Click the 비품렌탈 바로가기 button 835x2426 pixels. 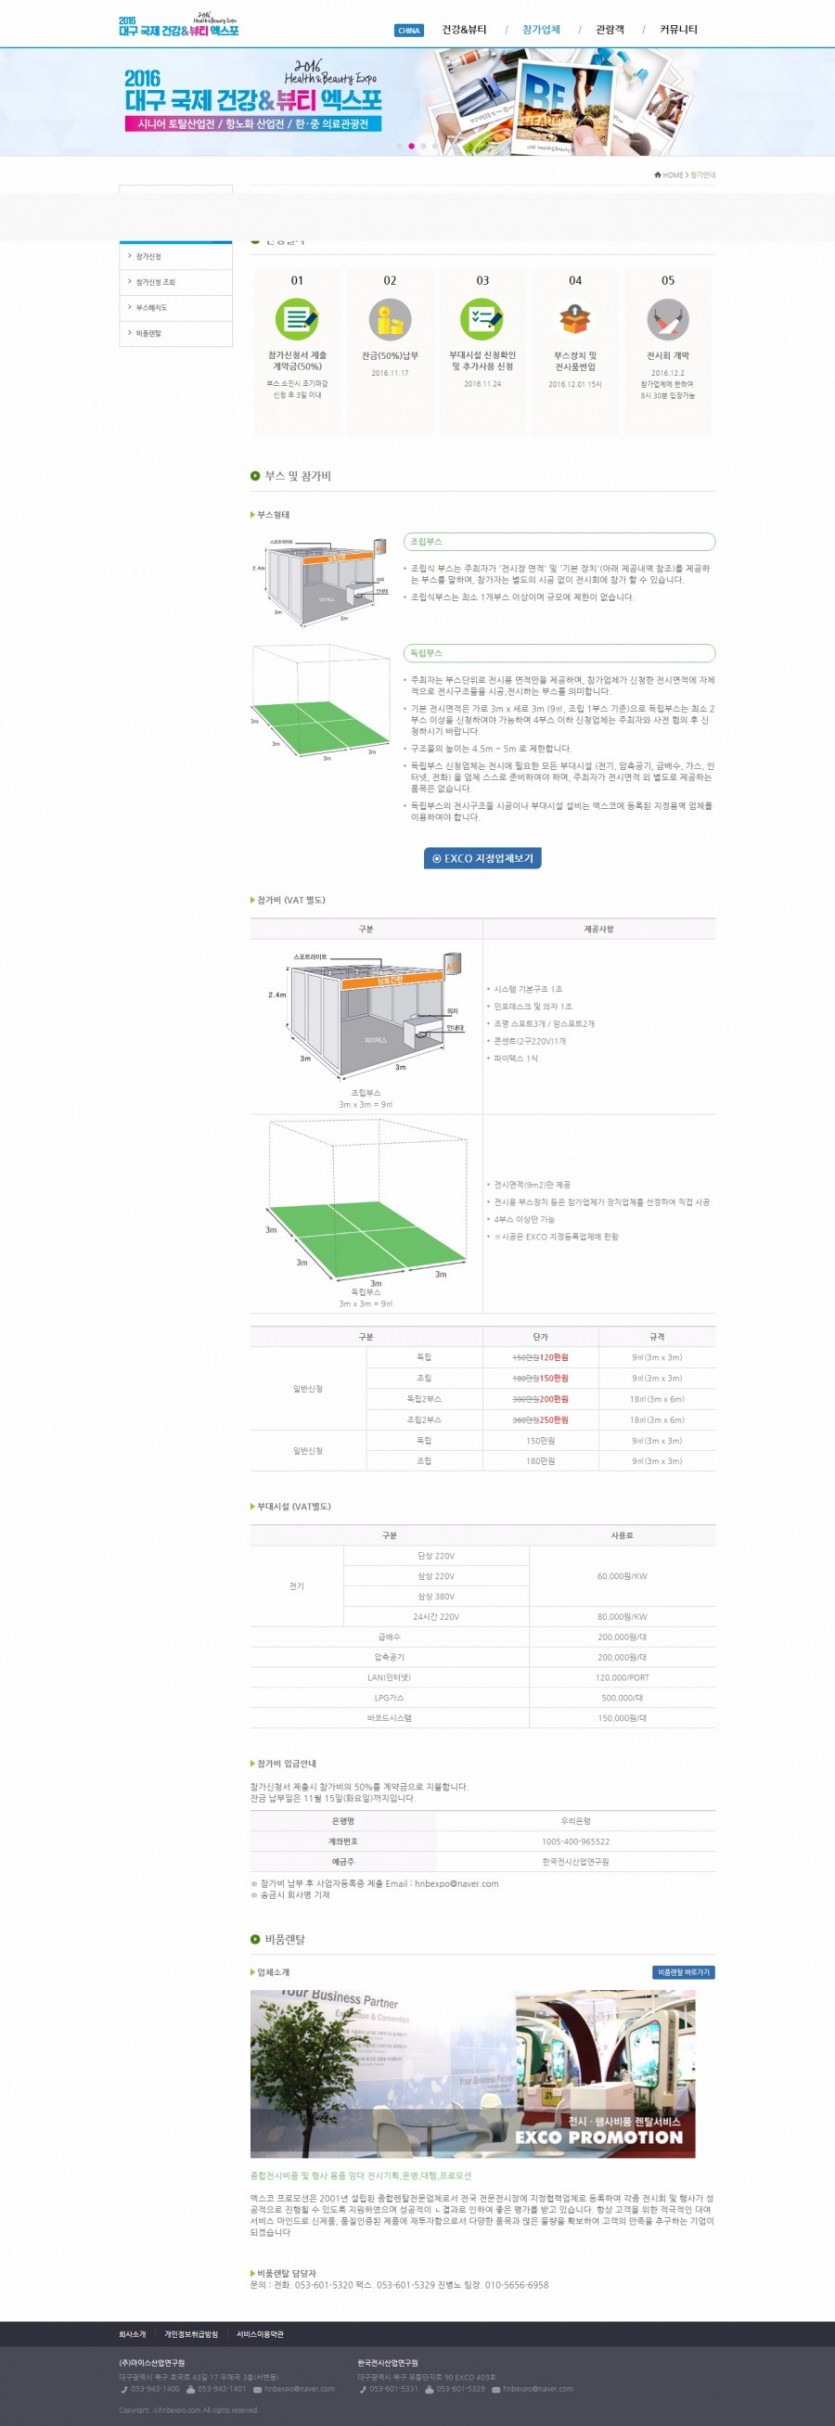[683, 1972]
